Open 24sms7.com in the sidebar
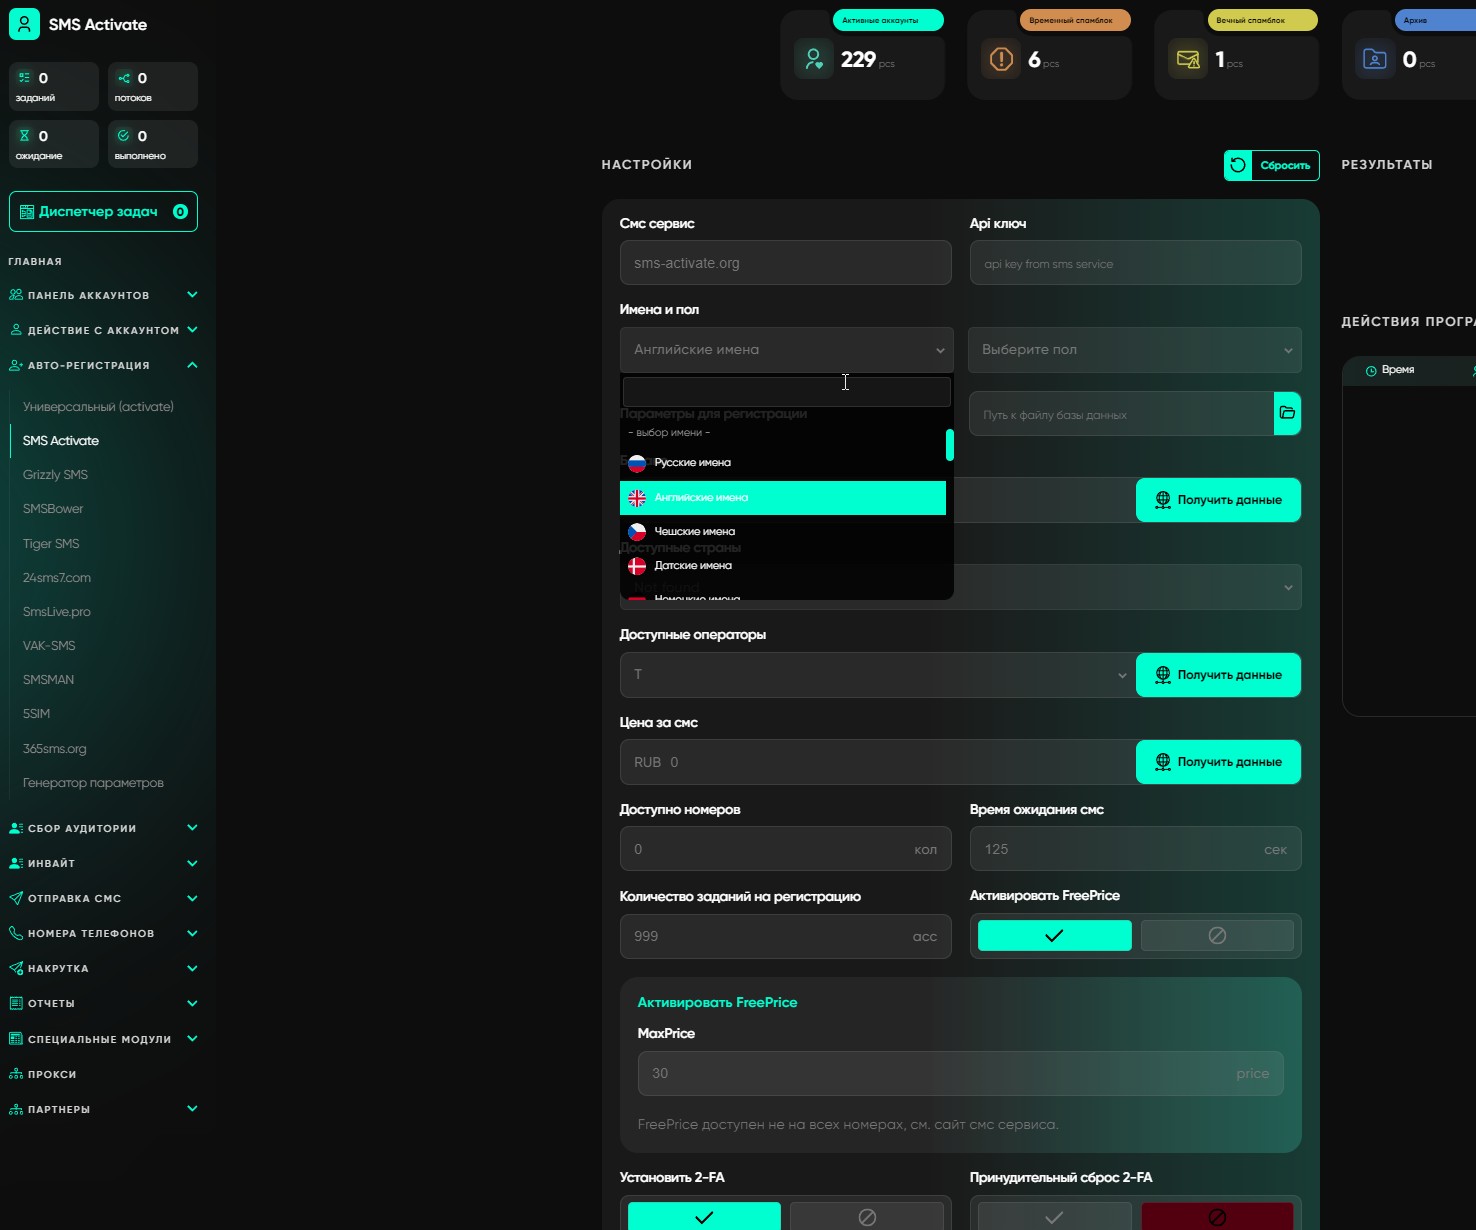This screenshot has height=1230, width=1476. click(x=57, y=578)
